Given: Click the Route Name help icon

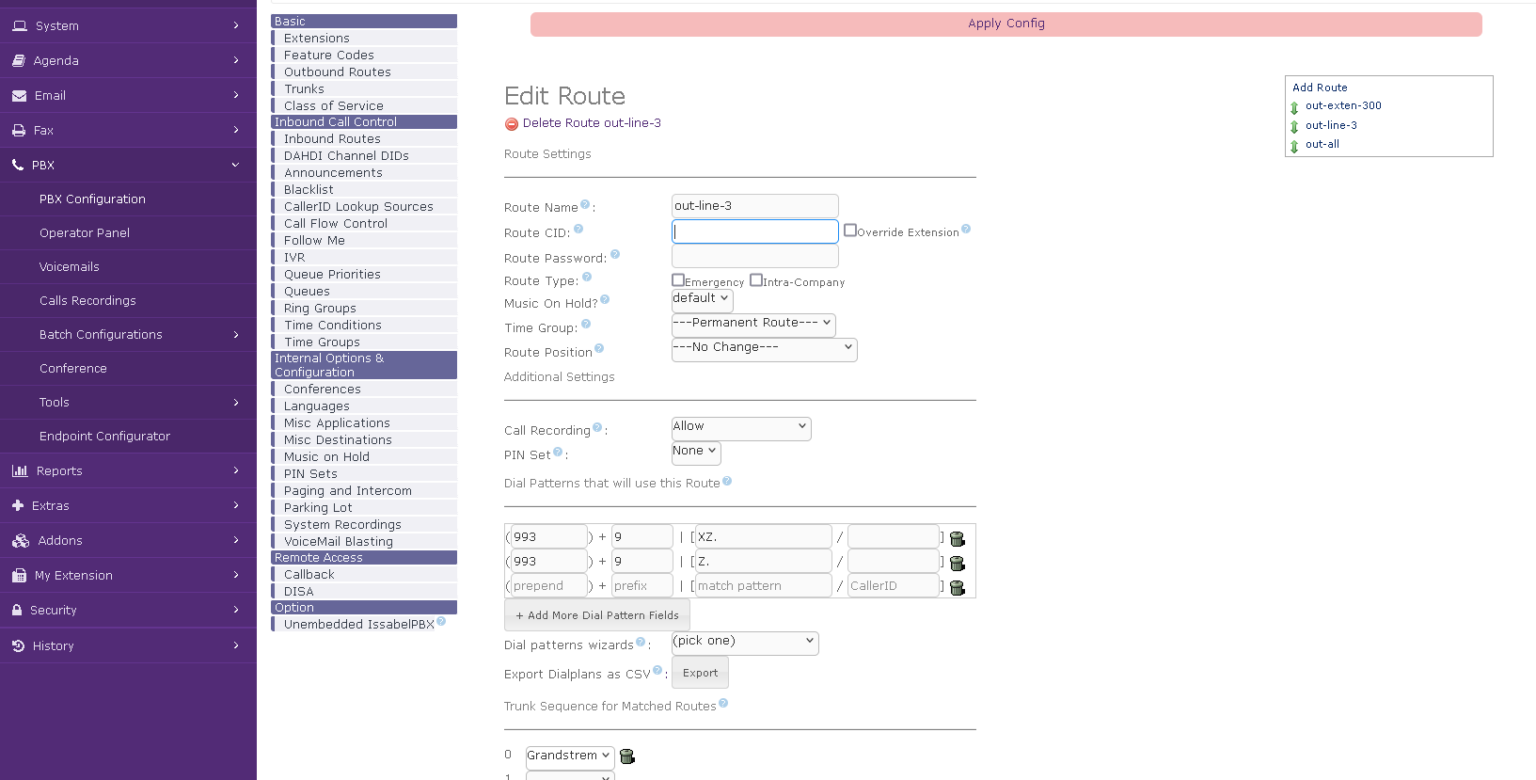Looking at the screenshot, I should [x=585, y=205].
